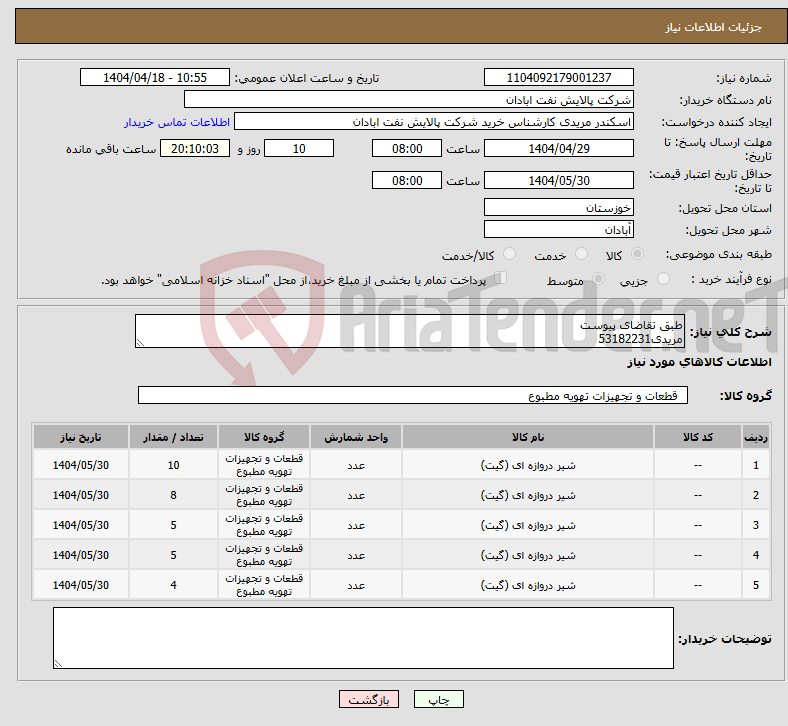Click the need date in row 1
Screen dimensions: 788x726
(x=81, y=465)
